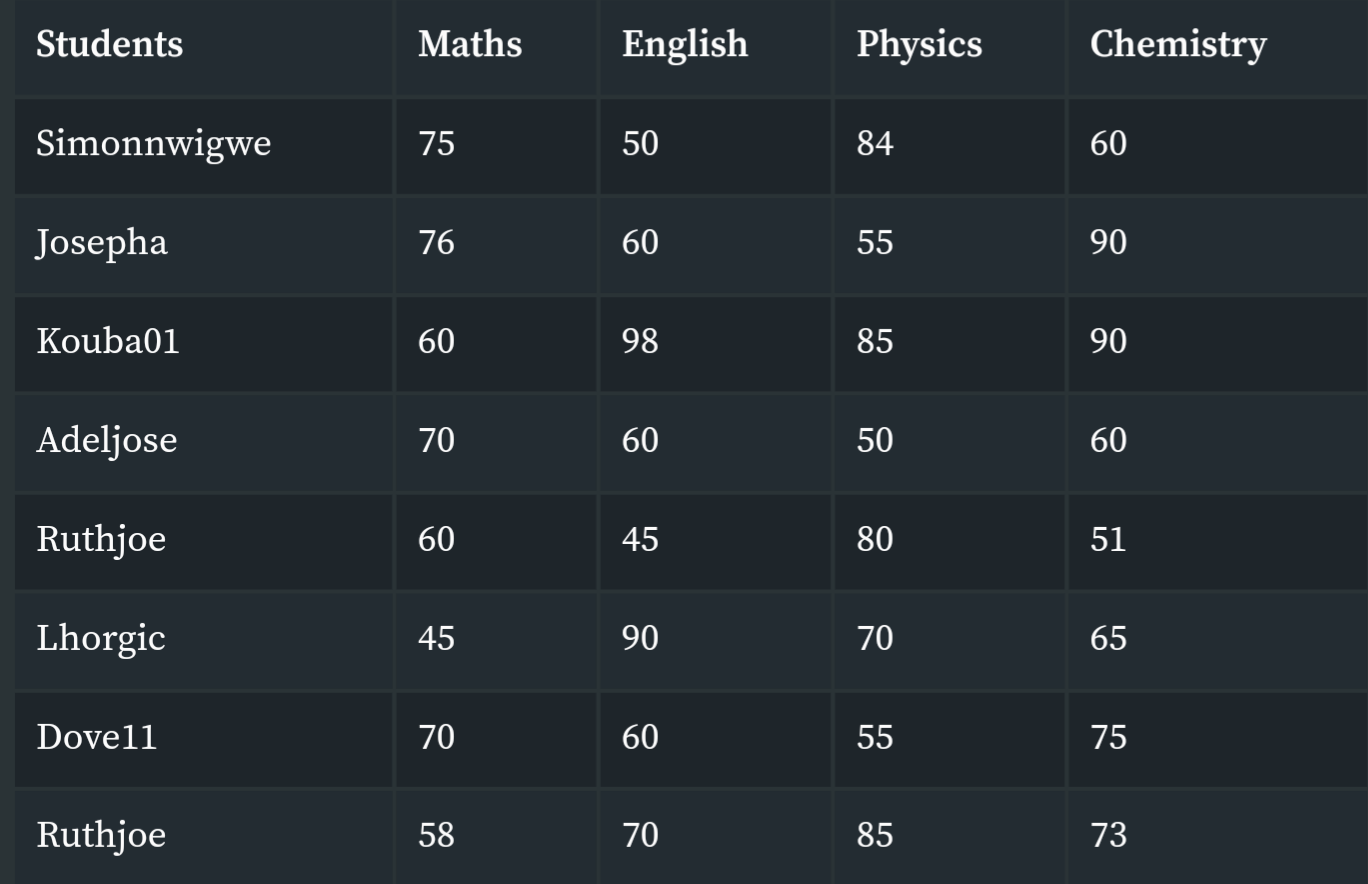Select the Kouba01 row name
Screen dimensions: 1368x884
(x=204, y=343)
